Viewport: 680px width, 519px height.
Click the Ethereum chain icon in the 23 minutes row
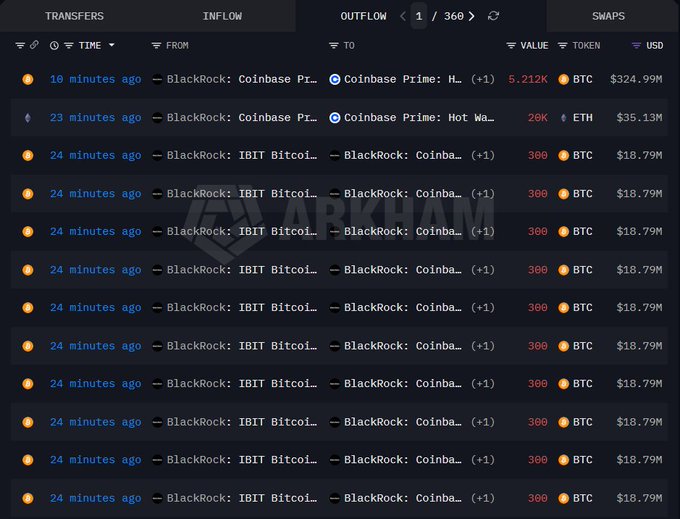pyautogui.click(x=28, y=118)
